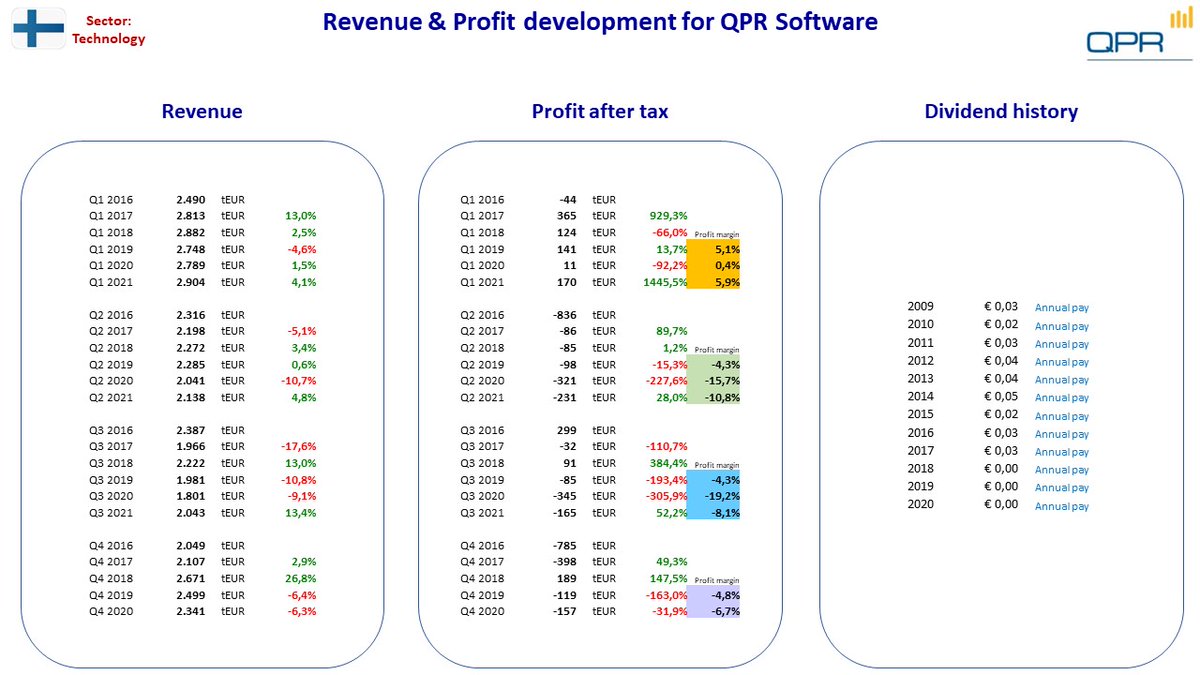Select the Profit after tax heading
The width and height of the screenshot is (1200, 675).
pos(600,111)
